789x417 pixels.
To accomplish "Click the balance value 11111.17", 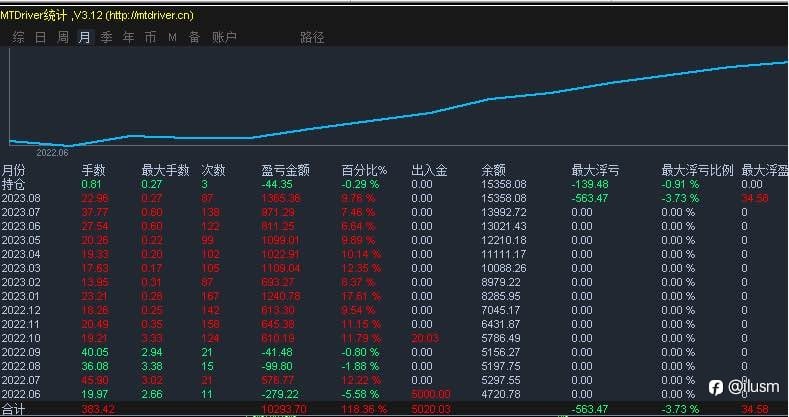I will click(504, 254).
